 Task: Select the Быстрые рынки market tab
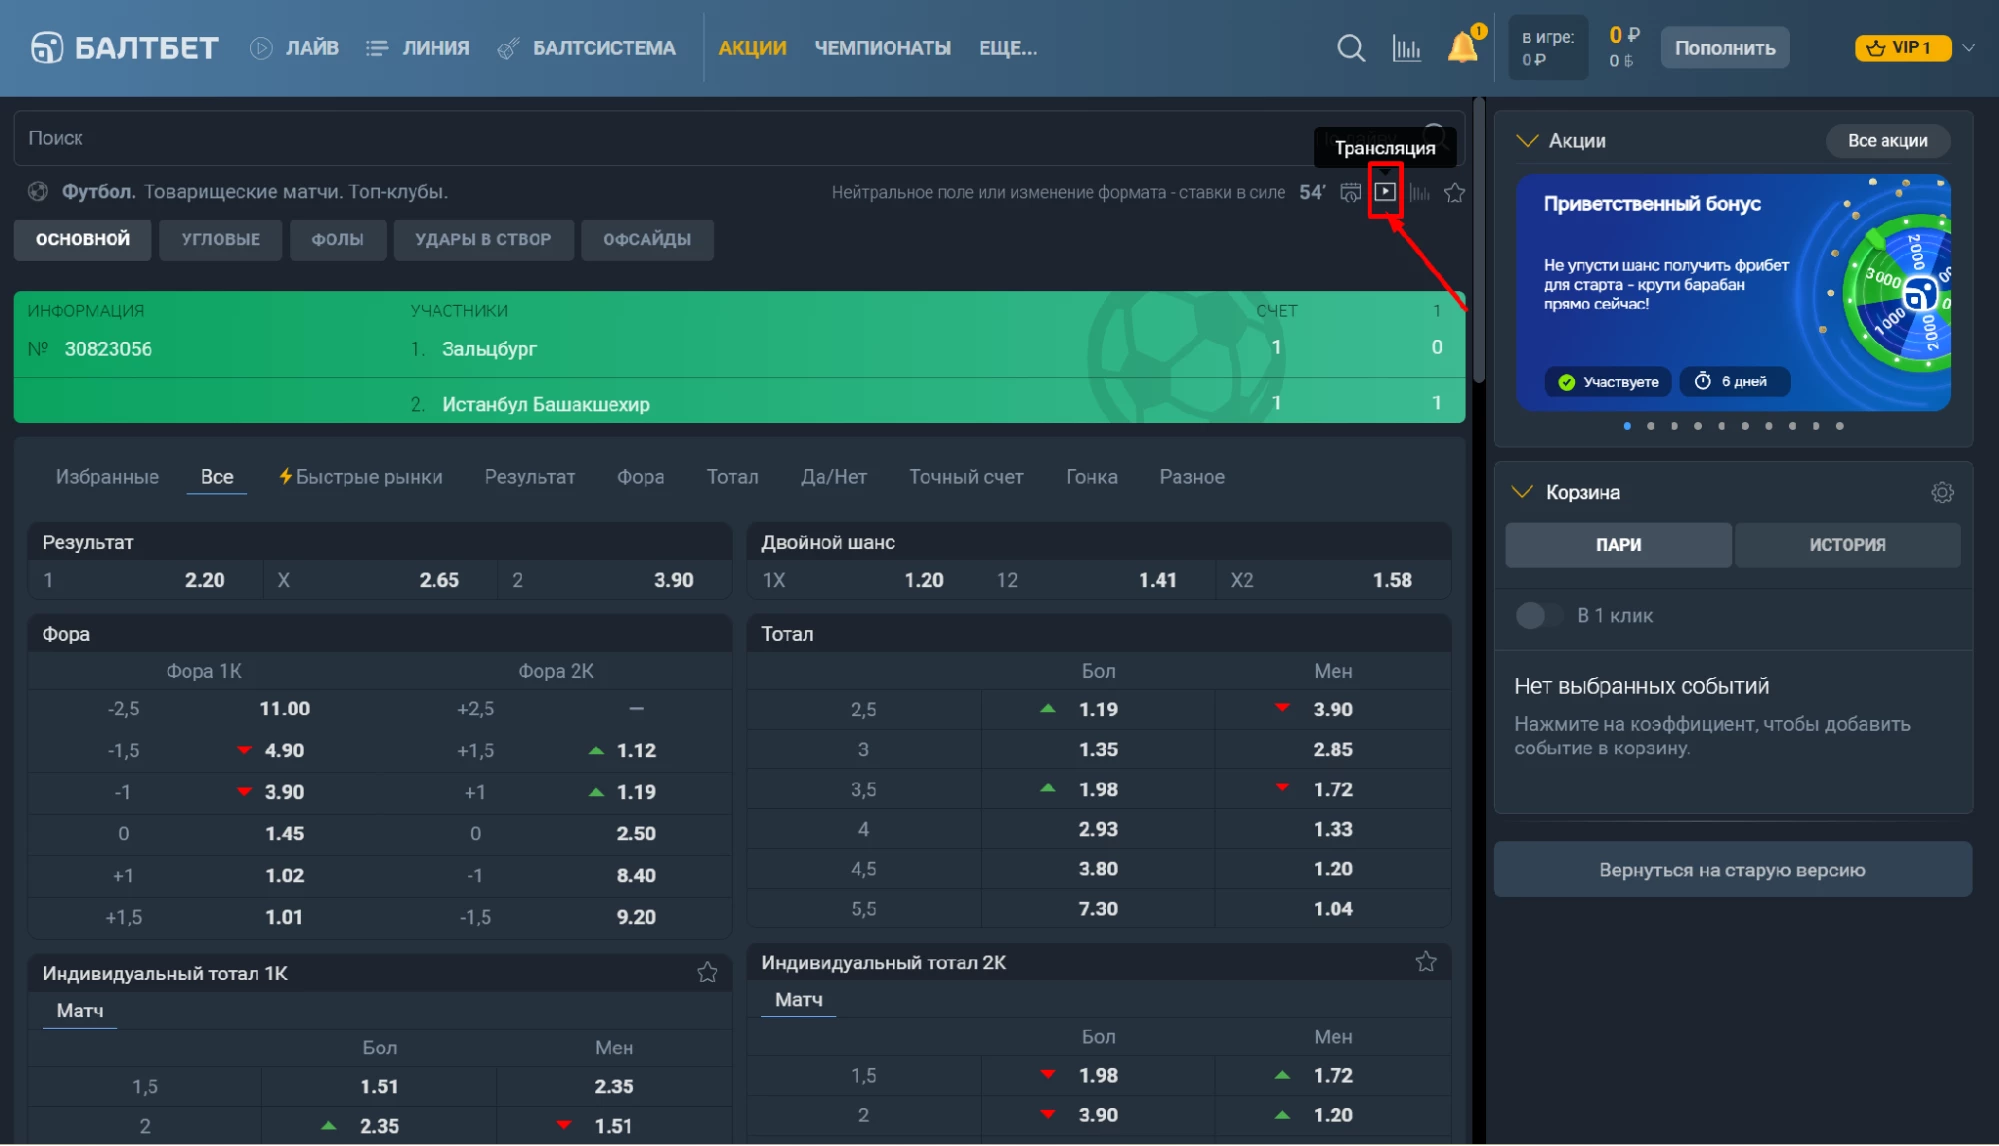(360, 477)
